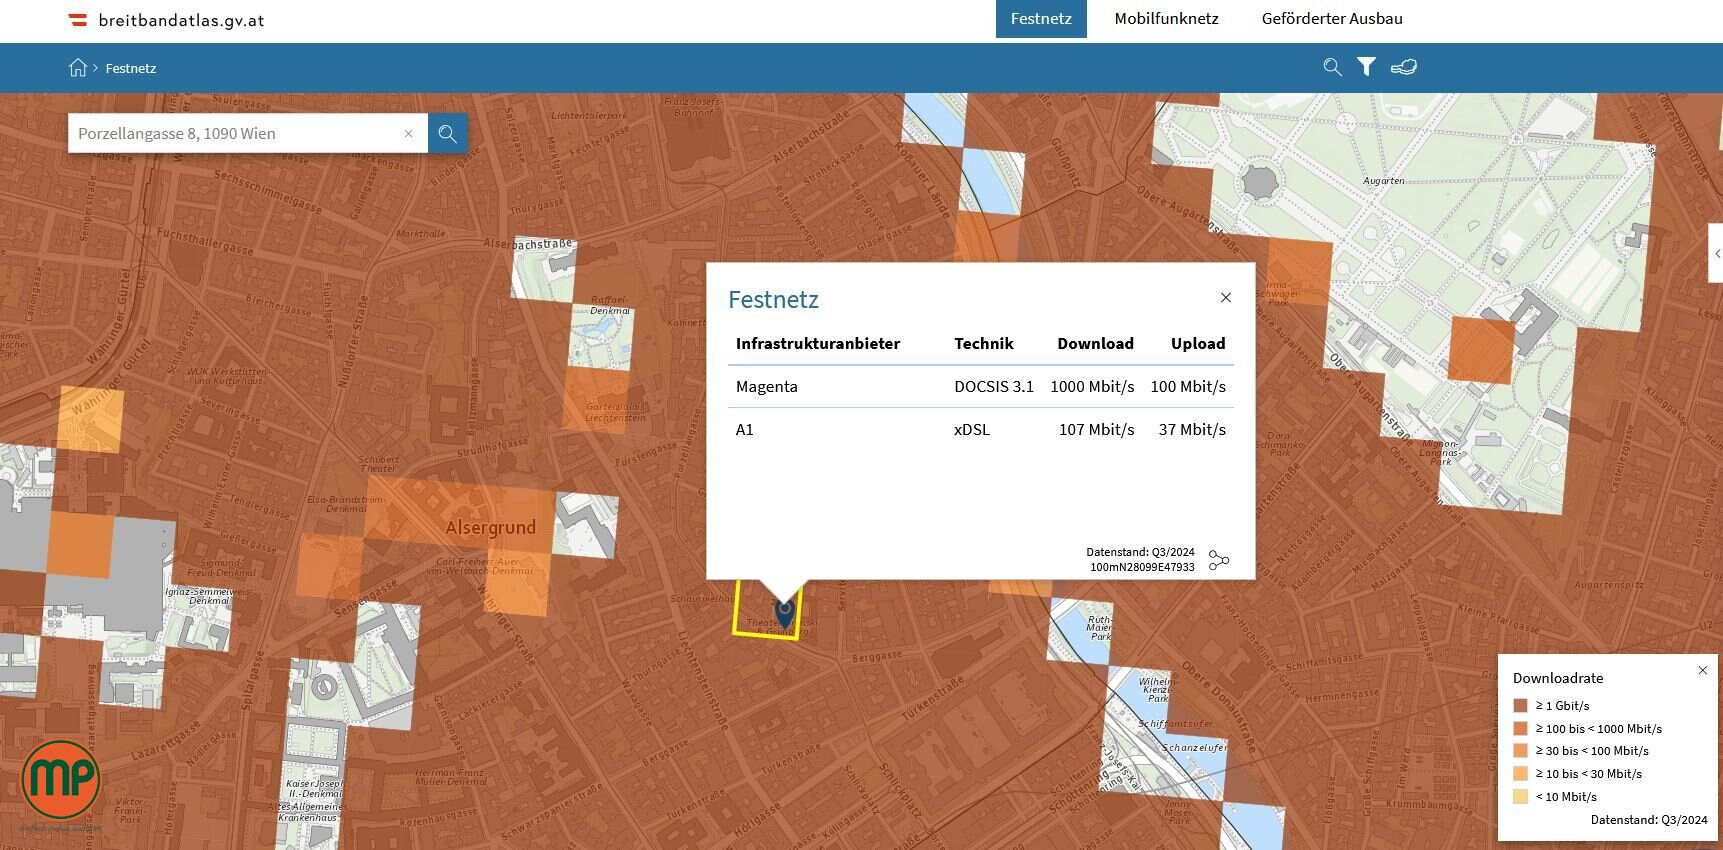
Task: Click the Magenta provider row name
Action: [x=767, y=386]
